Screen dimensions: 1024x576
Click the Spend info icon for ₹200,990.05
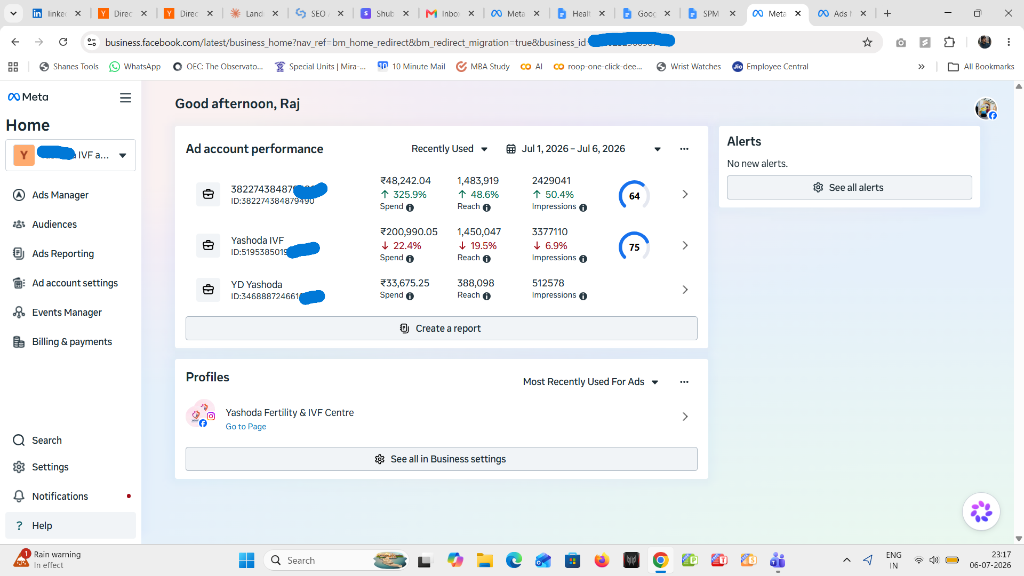(410, 259)
